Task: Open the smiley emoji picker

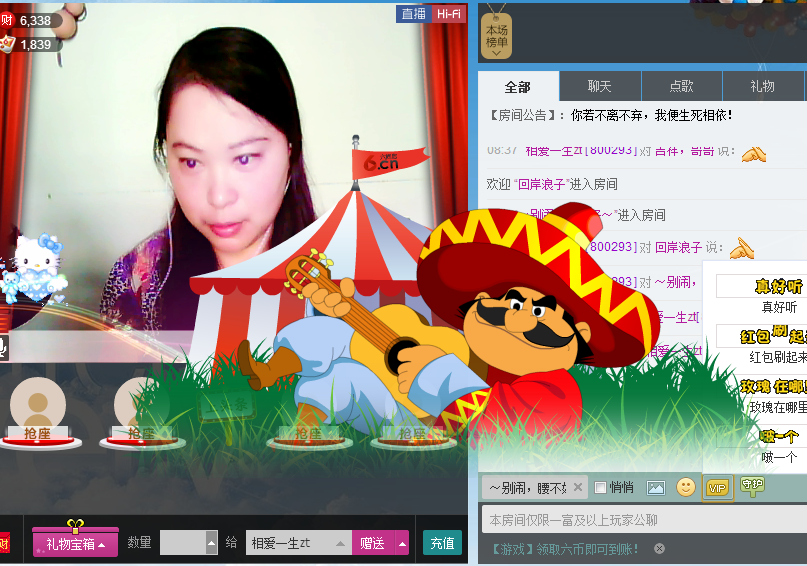Action: click(686, 487)
